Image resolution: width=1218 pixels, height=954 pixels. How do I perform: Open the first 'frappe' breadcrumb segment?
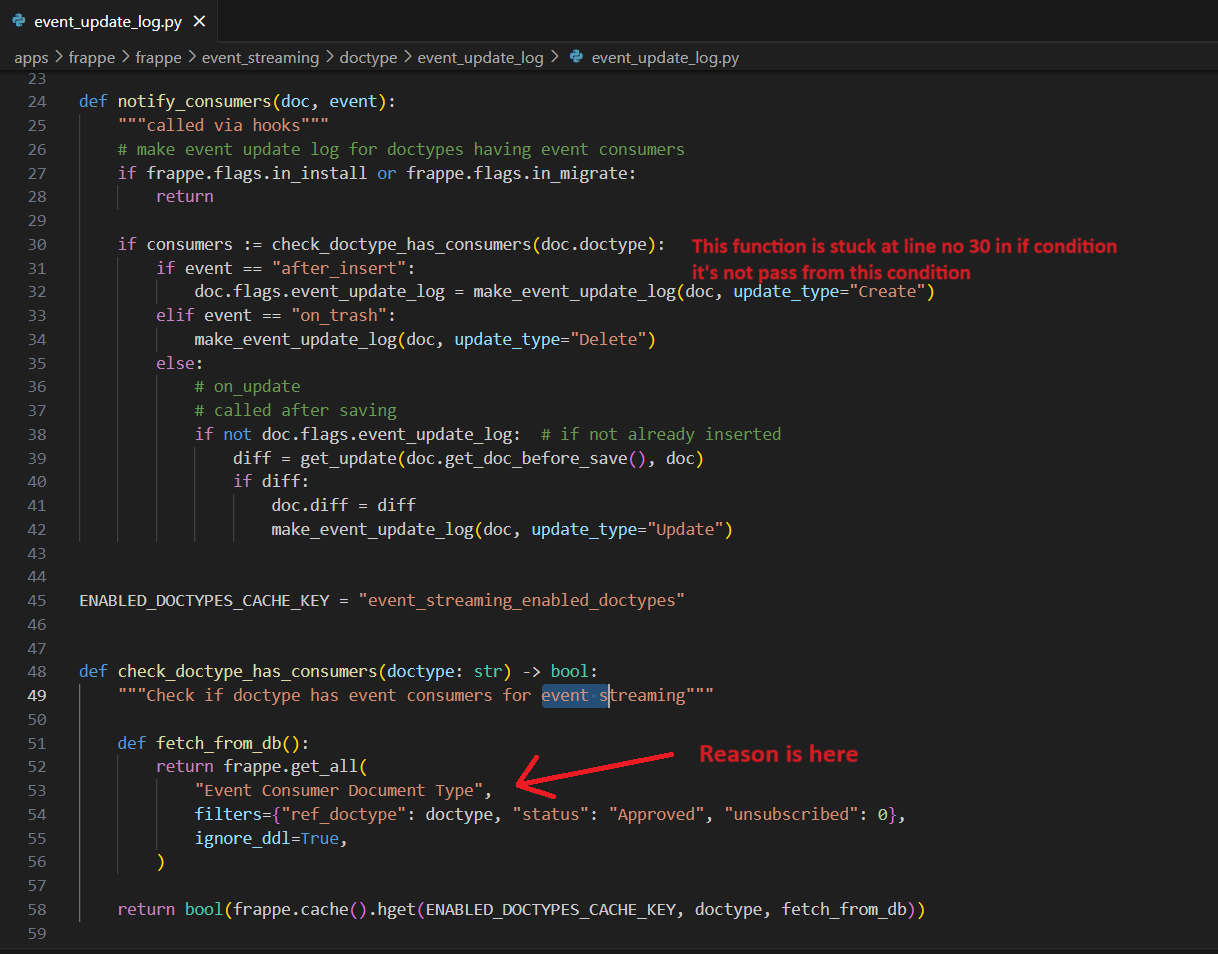[x=92, y=58]
